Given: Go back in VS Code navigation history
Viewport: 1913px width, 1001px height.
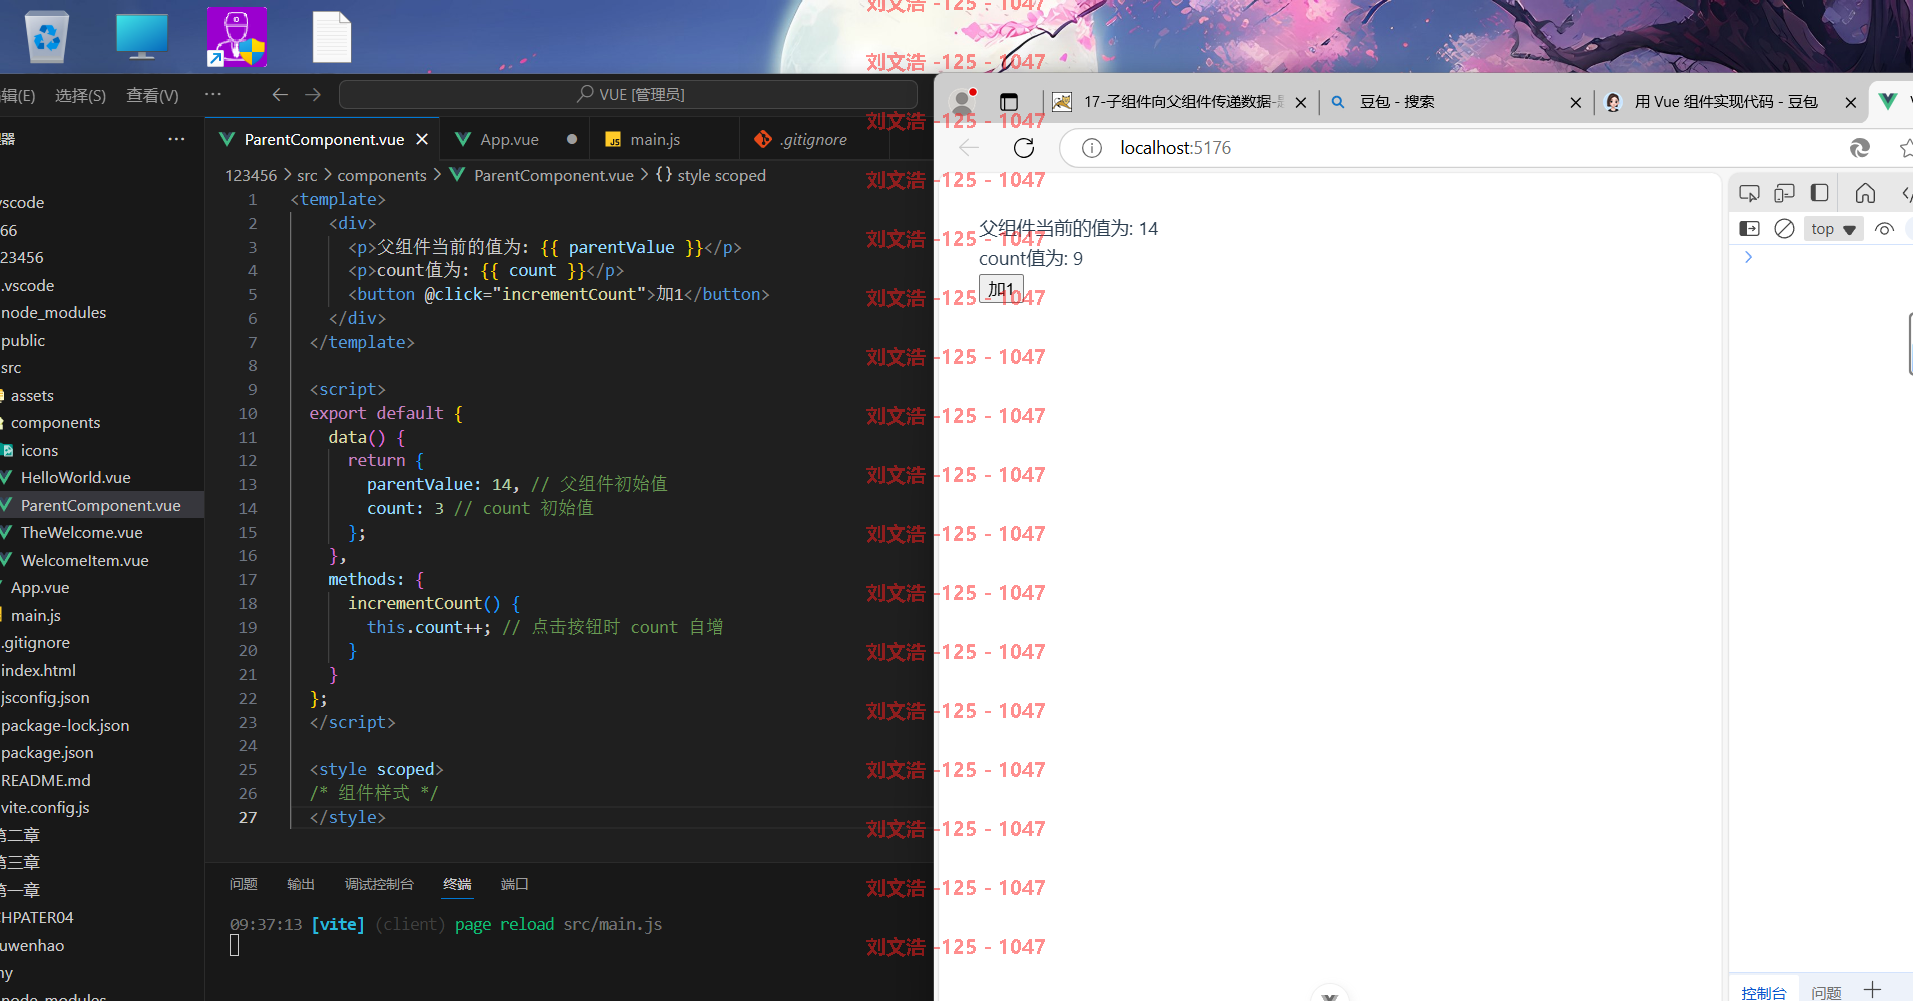Looking at the screenshot, I should tap(280, 94).
